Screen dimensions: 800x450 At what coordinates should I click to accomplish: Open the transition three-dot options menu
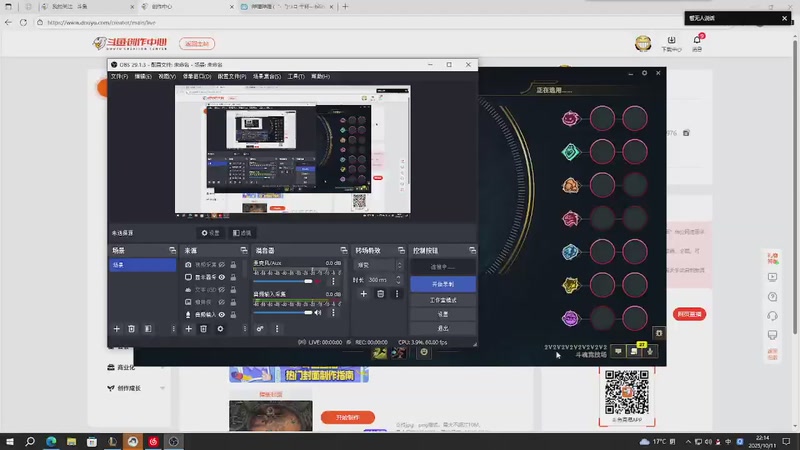pos(397,294)
